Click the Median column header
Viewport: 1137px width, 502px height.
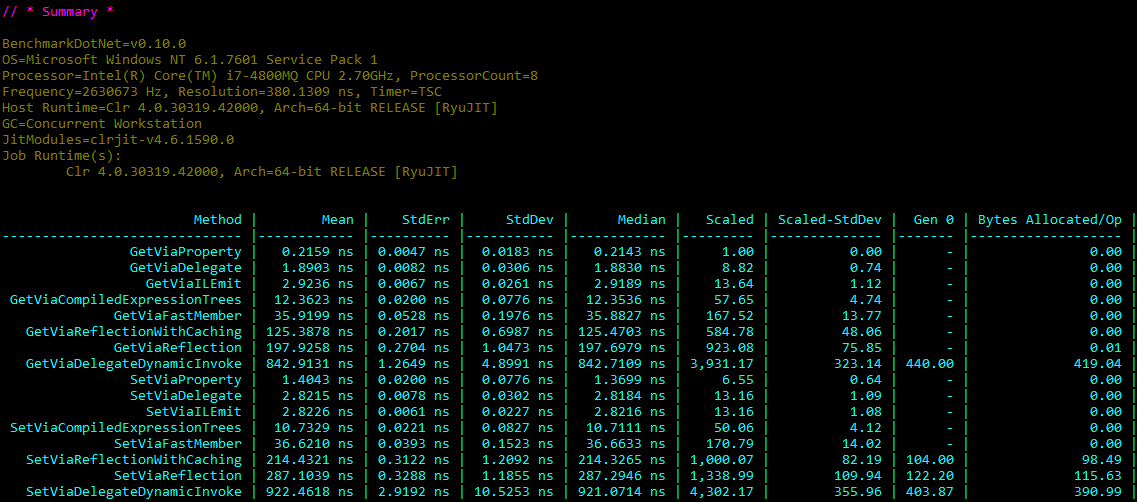point(642,219)
